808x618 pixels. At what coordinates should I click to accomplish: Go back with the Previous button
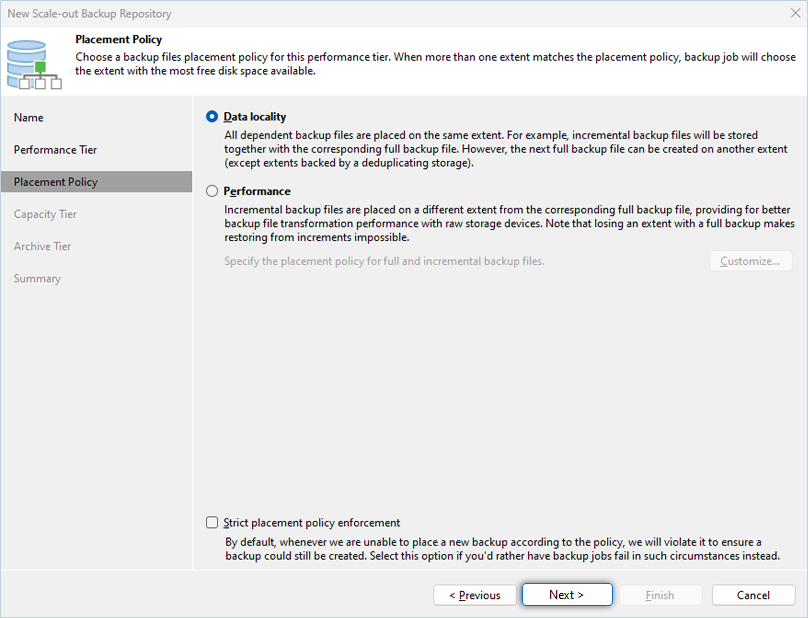[475, 595]
